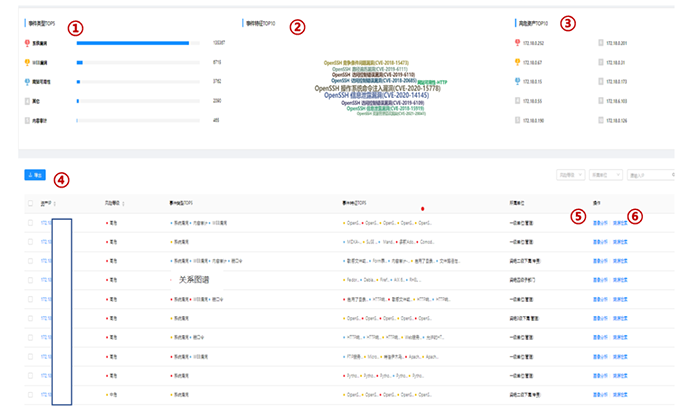Click the progress bar for count 3792
This screenshot has width=700, height=420.
point(138,82)
